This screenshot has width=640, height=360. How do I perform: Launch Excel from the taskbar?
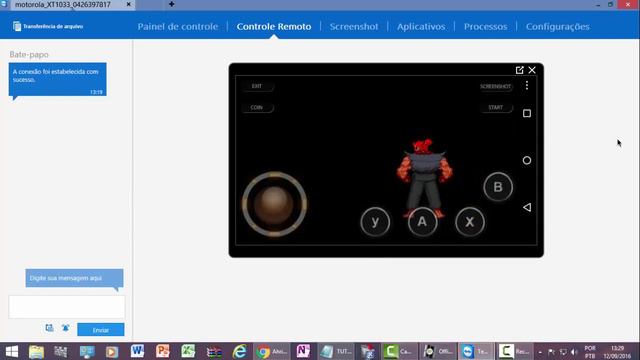coord(188,351)
